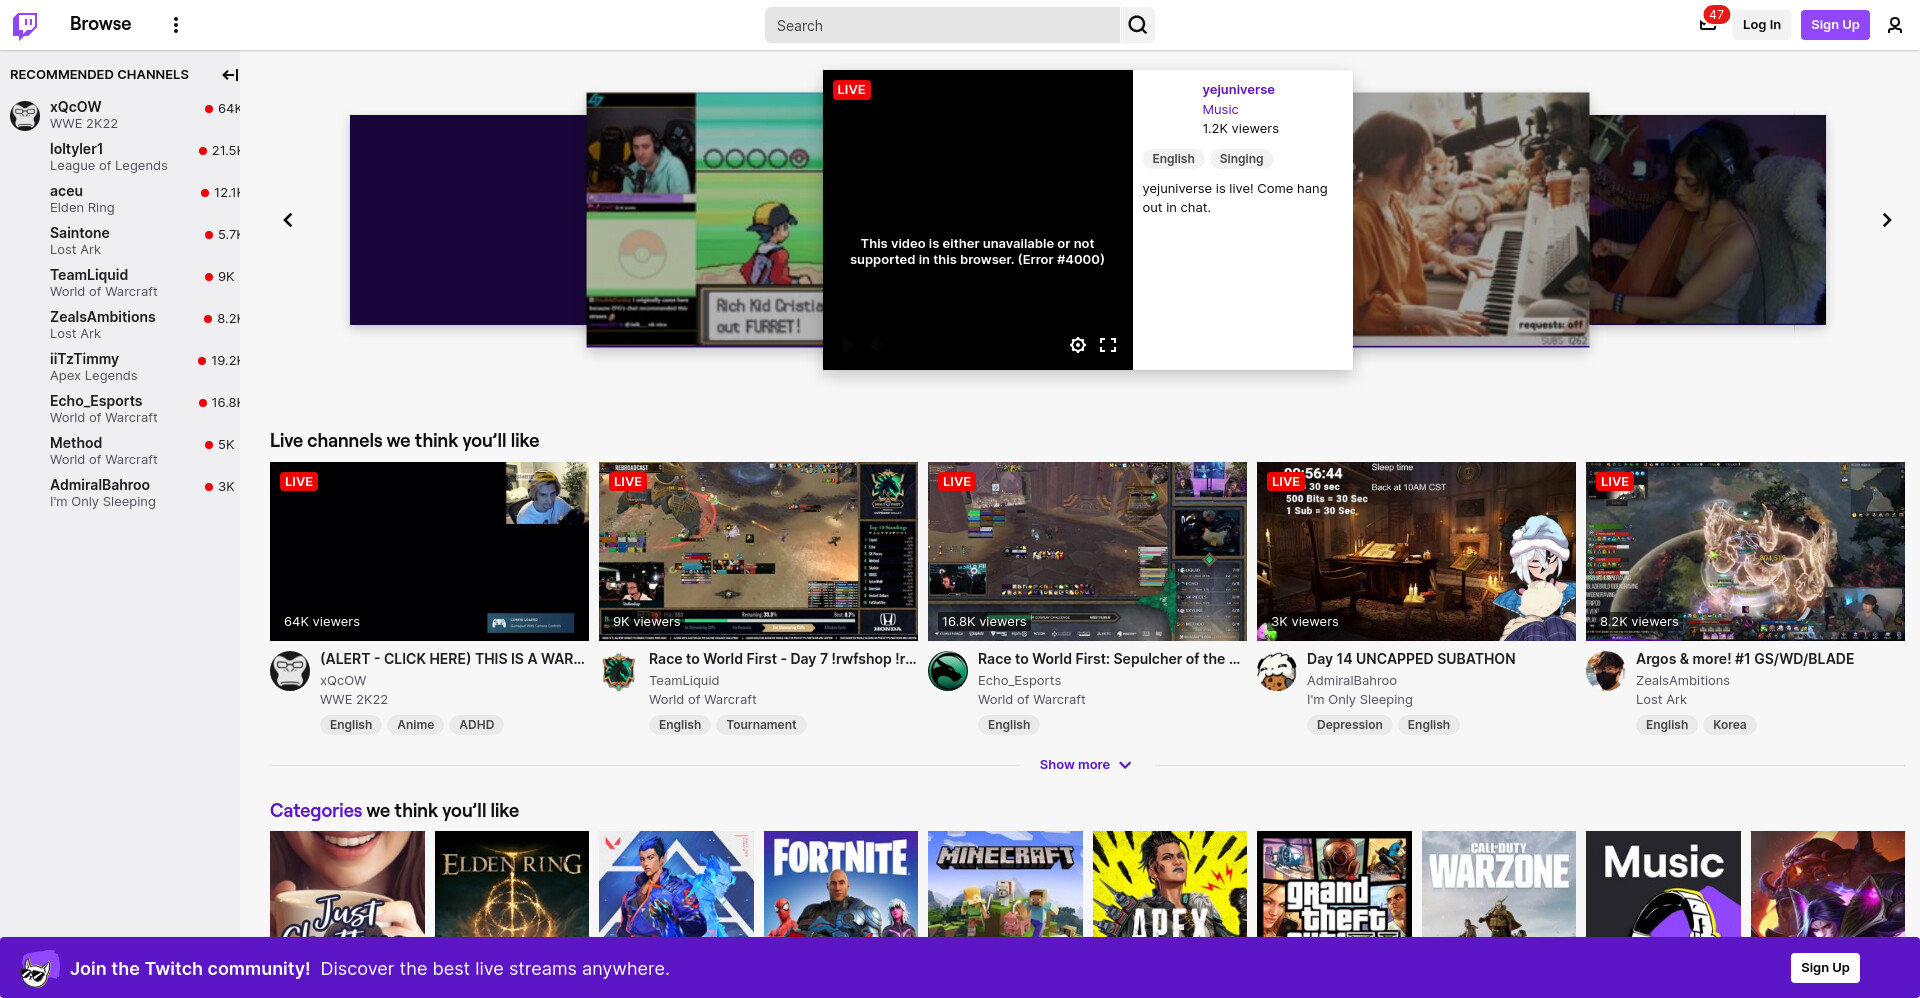Open the Elden Ring category cover

512,884
